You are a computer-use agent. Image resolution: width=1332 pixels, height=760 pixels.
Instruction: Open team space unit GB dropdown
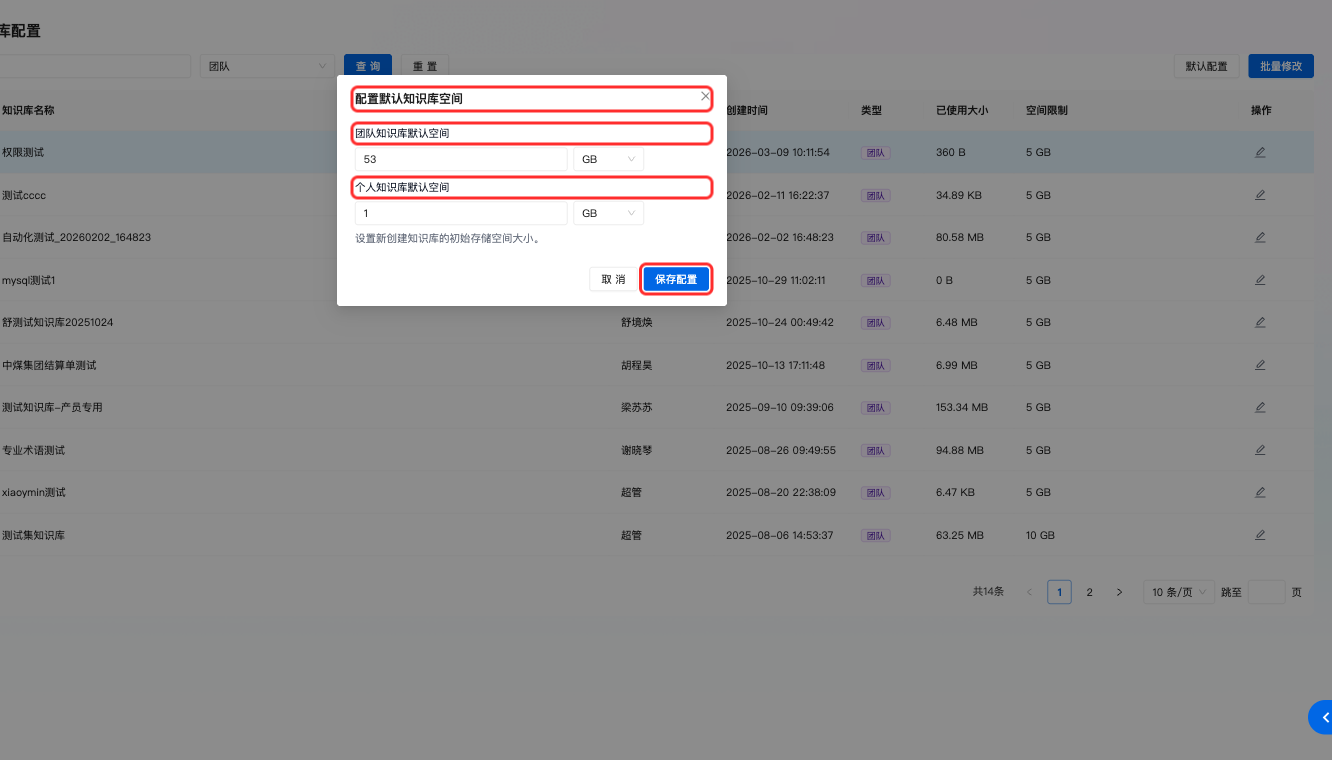click(608, 159)
